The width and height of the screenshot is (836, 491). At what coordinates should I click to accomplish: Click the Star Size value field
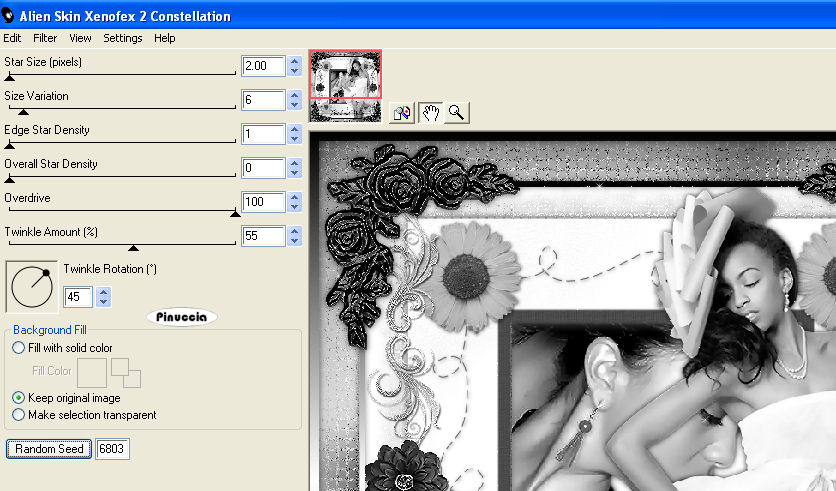263,66
